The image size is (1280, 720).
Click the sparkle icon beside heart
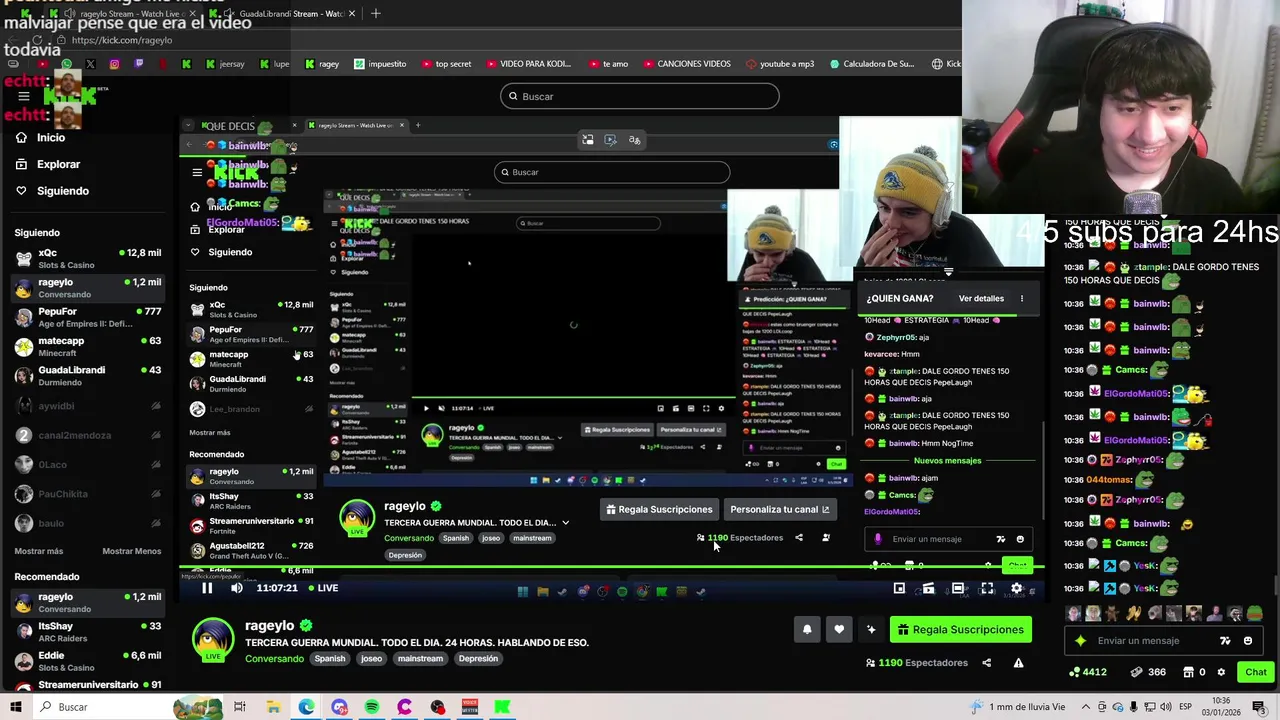pos(871,629)
